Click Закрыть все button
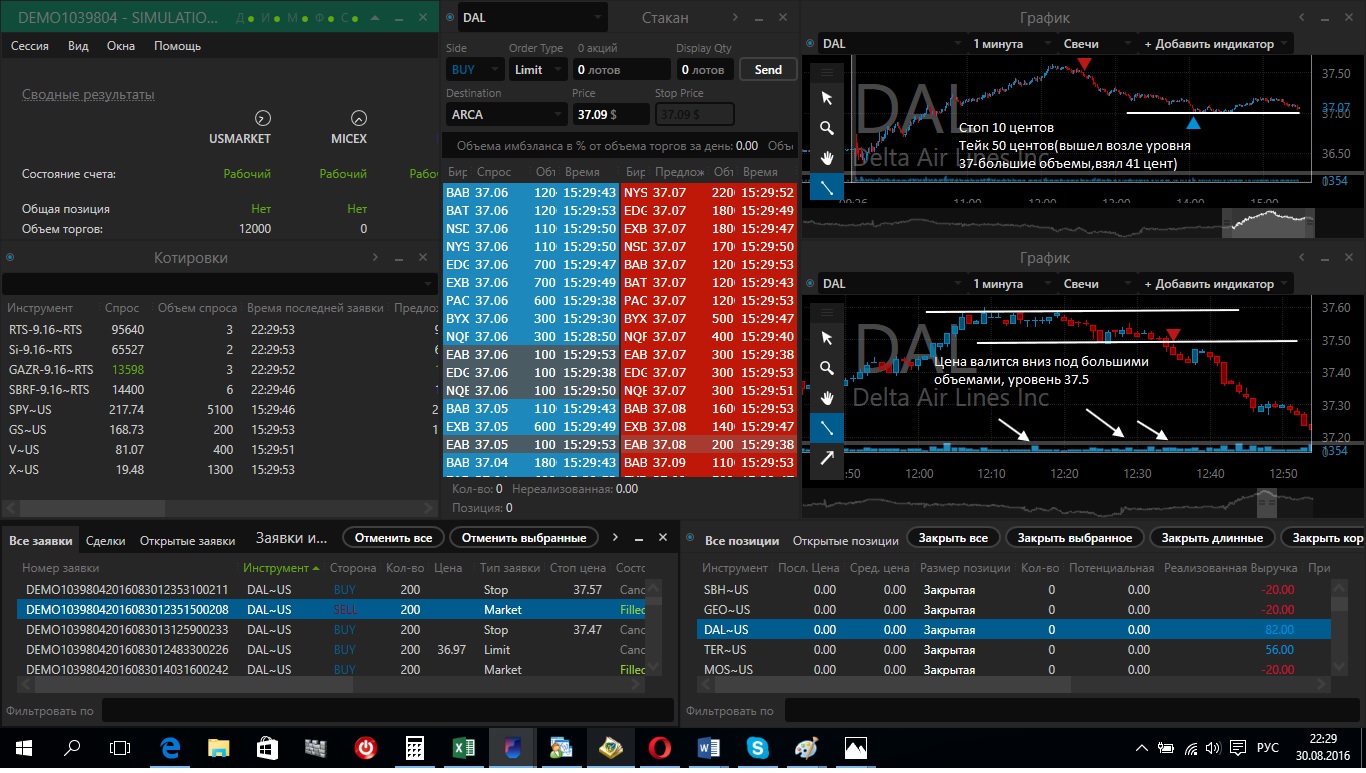Image resolution: width=1366 pixels, height=773 pixels. point(953,538)
